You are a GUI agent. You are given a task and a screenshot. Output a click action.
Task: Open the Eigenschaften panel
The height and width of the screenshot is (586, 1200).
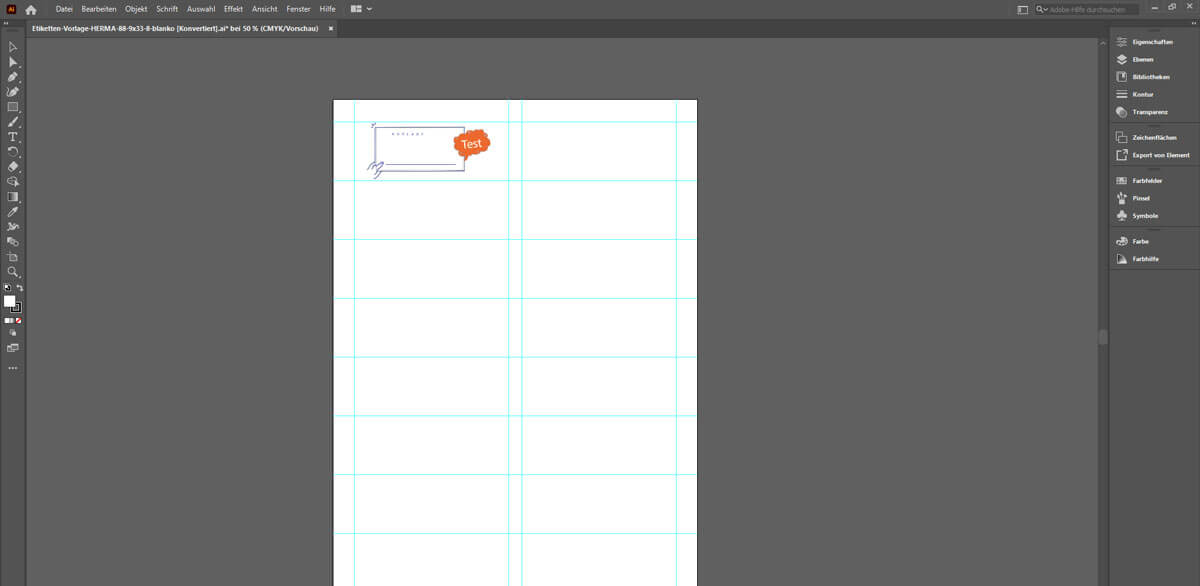[1152, 42]
